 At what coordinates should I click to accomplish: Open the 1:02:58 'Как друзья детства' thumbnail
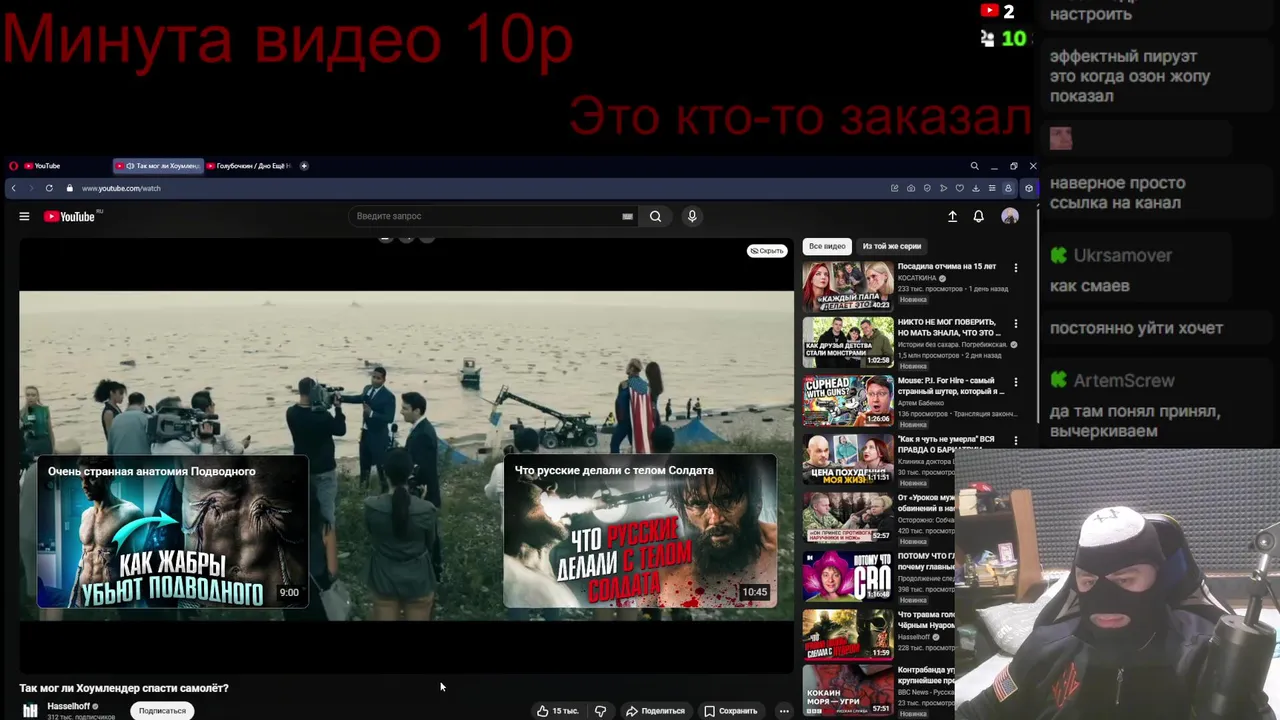tap(848, 343)
